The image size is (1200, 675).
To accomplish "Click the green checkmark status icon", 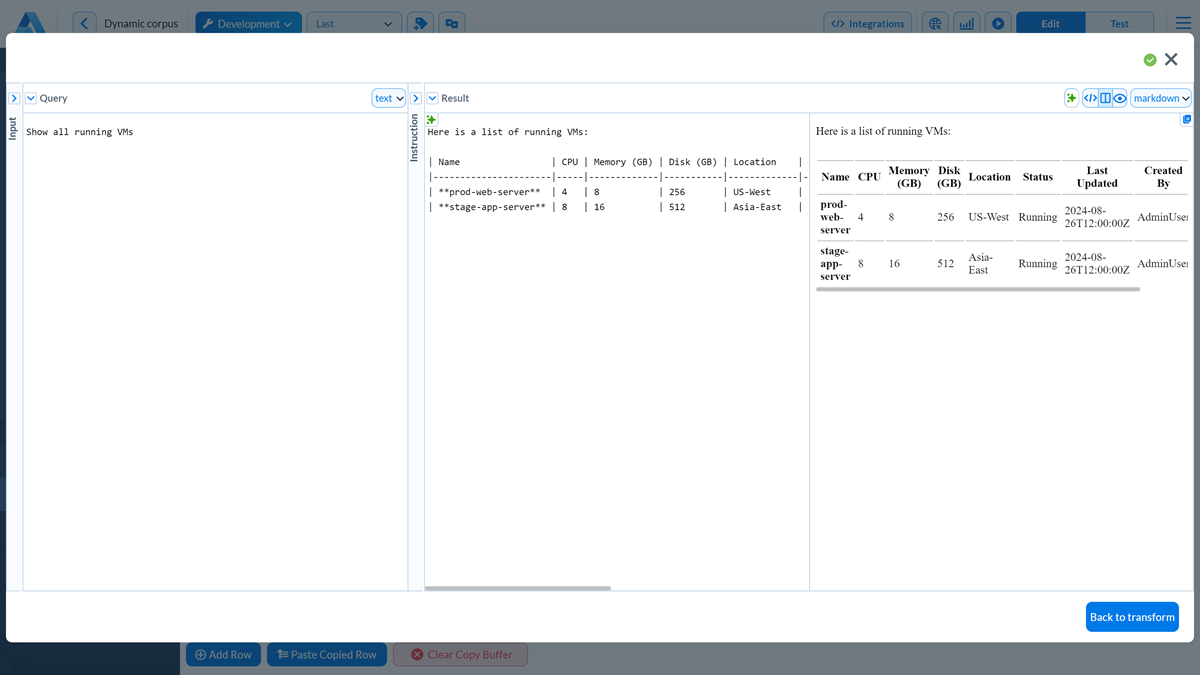I will coord(1150,60).
